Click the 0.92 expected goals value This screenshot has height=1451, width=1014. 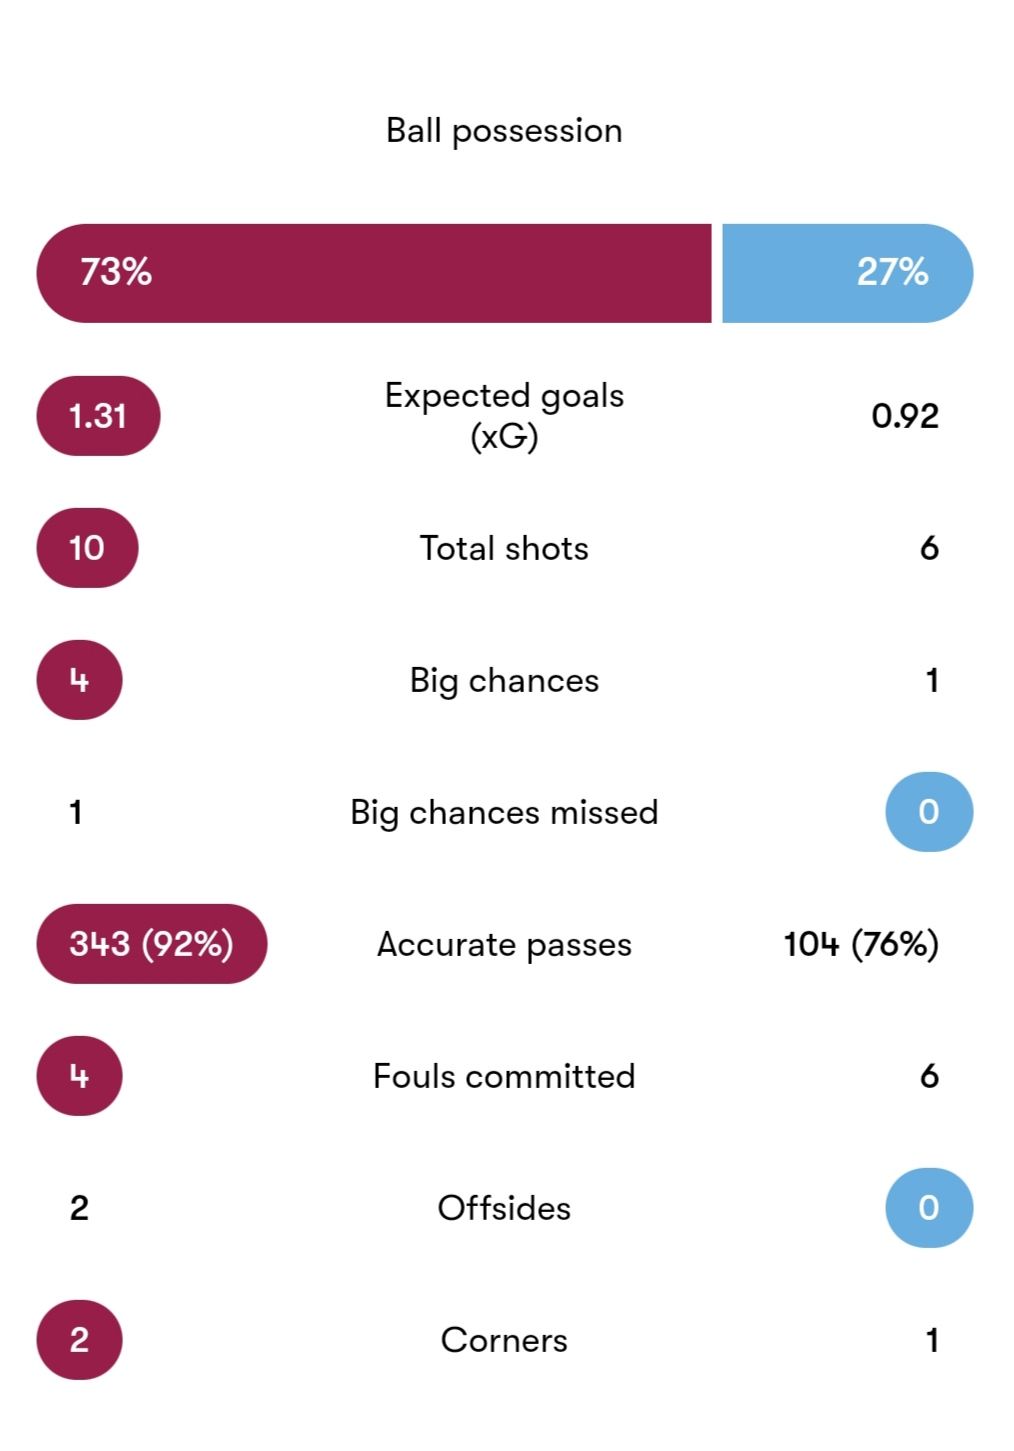click(x=905, y=416)
